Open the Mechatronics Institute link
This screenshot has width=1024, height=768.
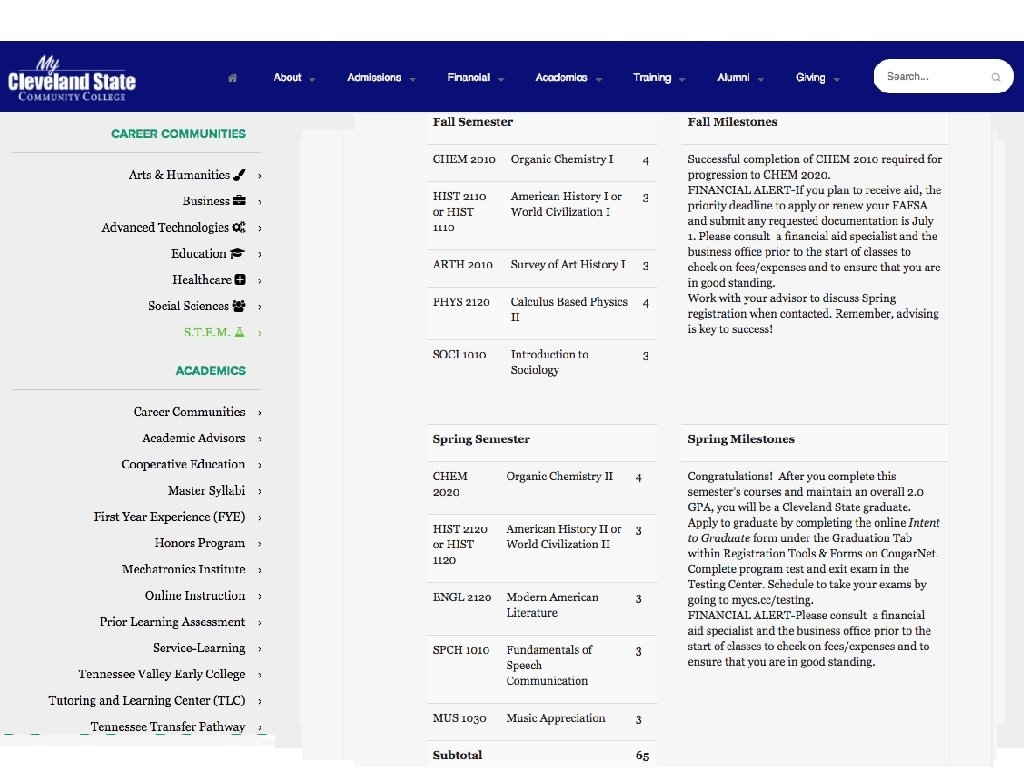(x=184, y=569)
